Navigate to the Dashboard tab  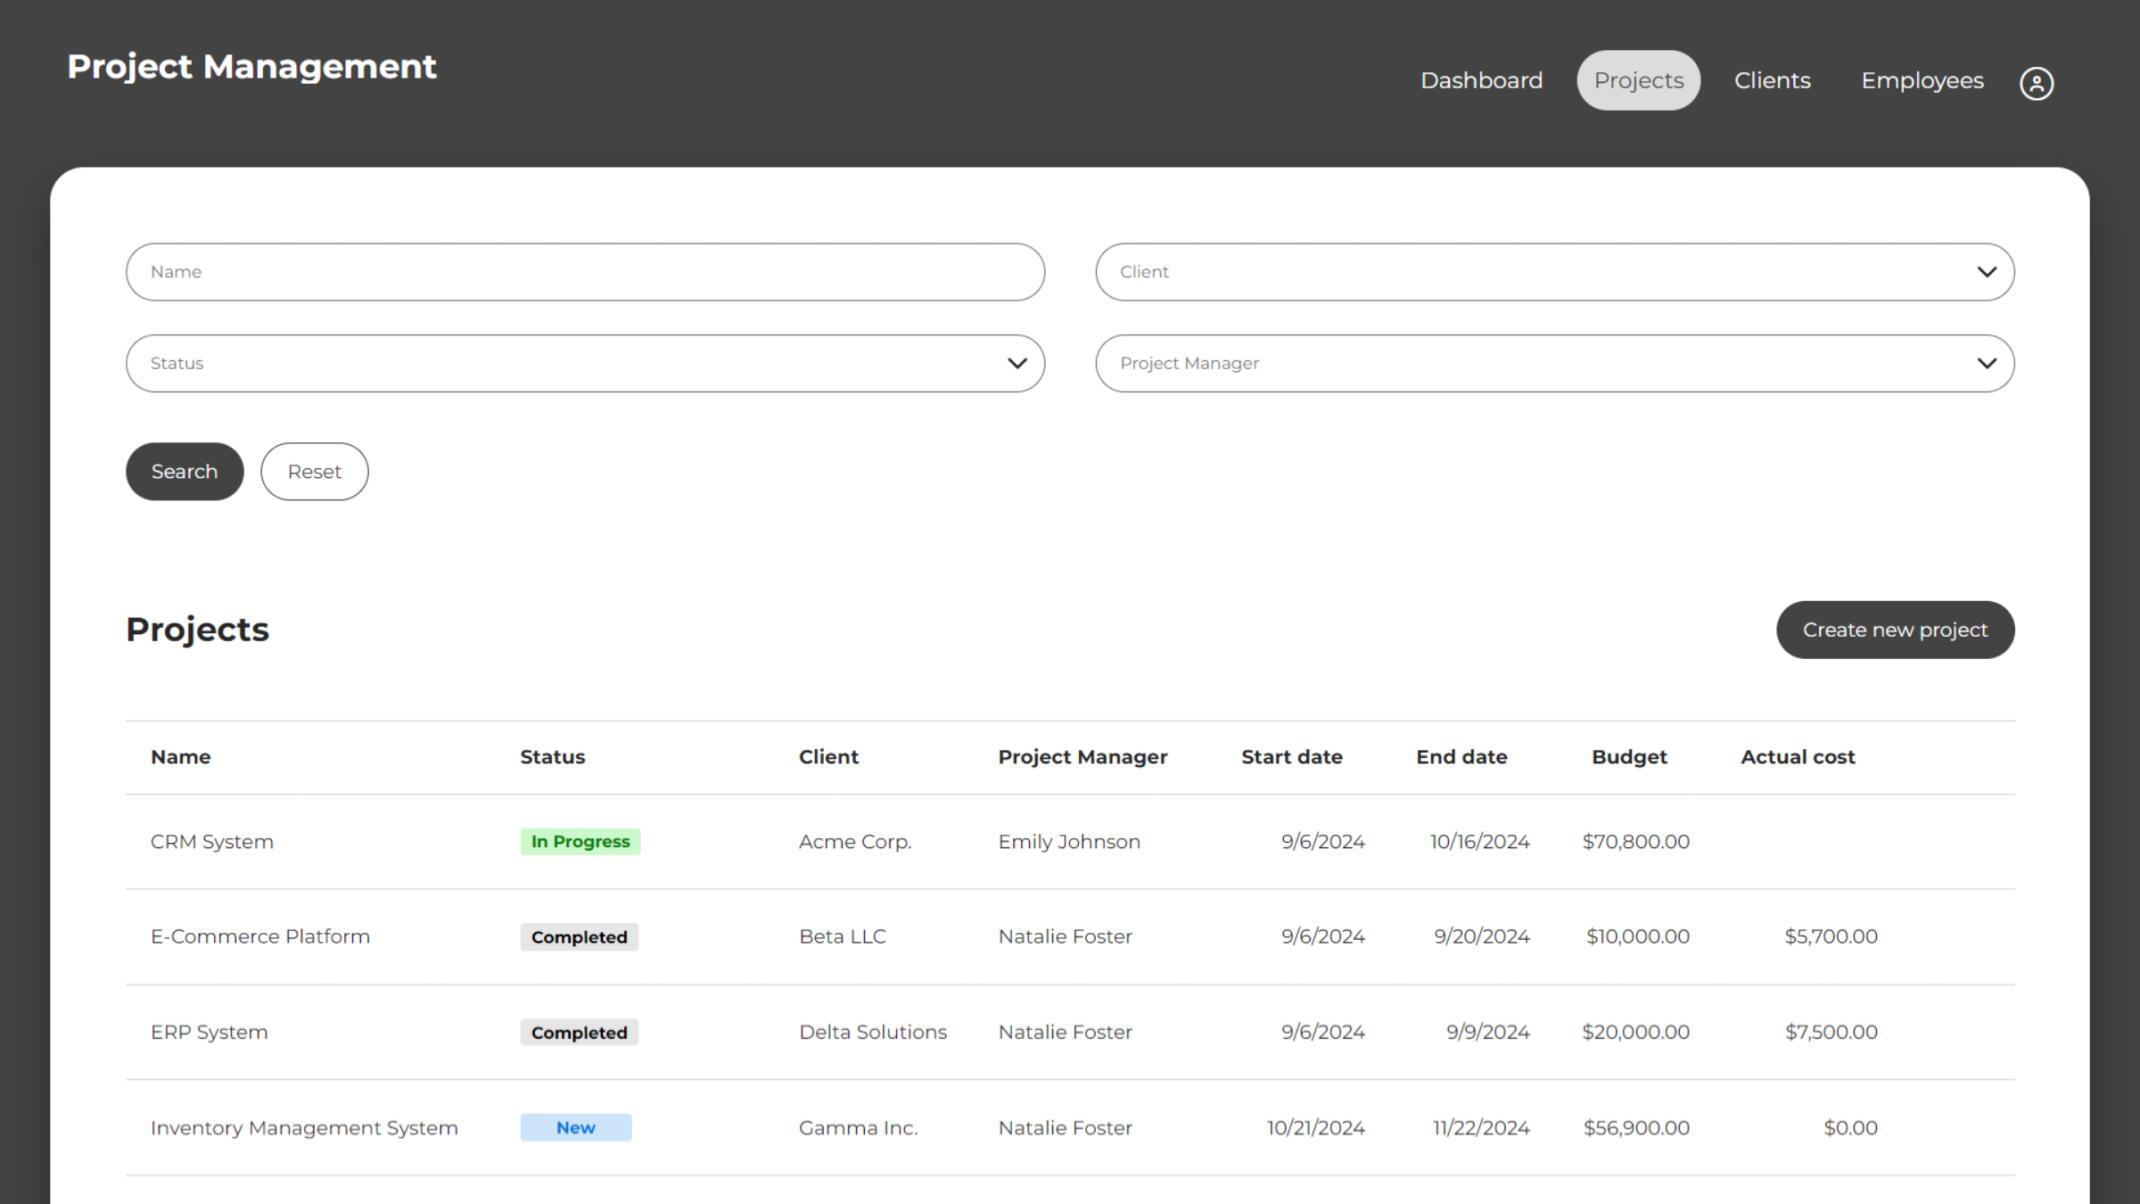coord(1481,80)
